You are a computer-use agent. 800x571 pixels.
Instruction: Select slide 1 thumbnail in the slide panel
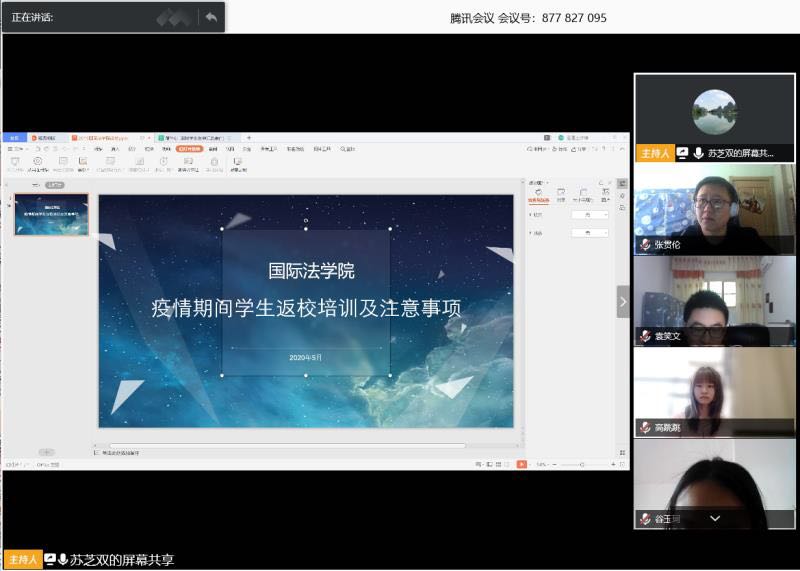pos(51,214)
